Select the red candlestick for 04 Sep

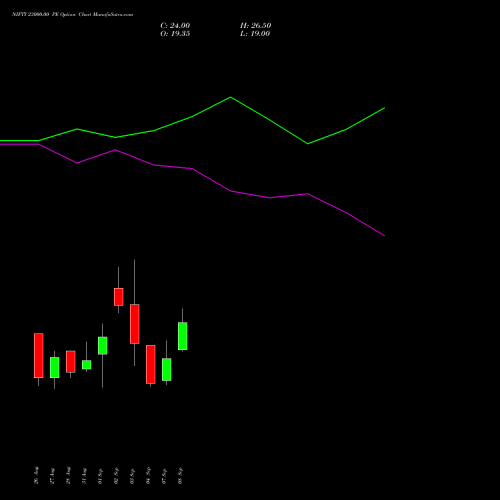point(151,364)
